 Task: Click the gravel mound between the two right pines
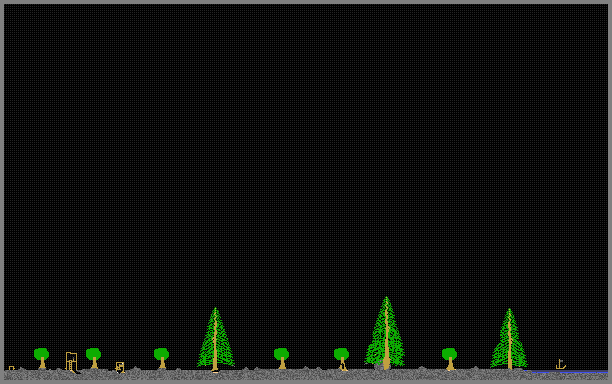pos(422,368)
